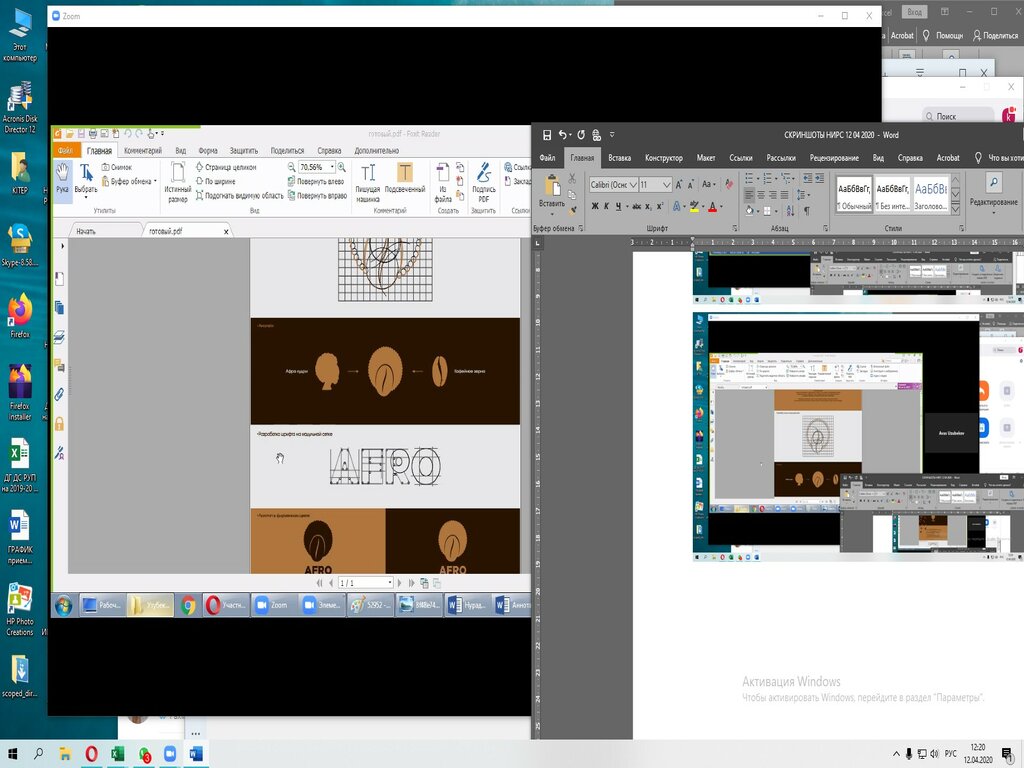Viewport: 1024px width, 768px height.
Task: Apply the red font color in Word
Action: [x=712, y=206]
